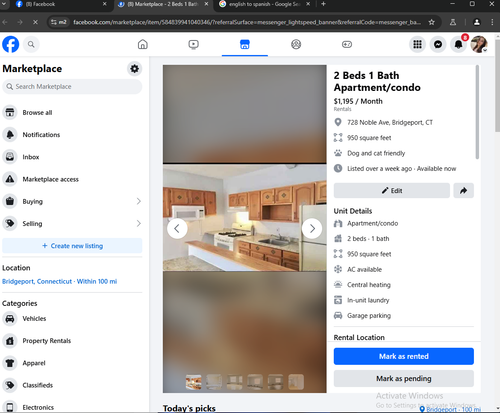Image resolution: width=500 pixels, height=413 pixels.
Task: Bookmark page with star icon
Action: tap(432, 22)
